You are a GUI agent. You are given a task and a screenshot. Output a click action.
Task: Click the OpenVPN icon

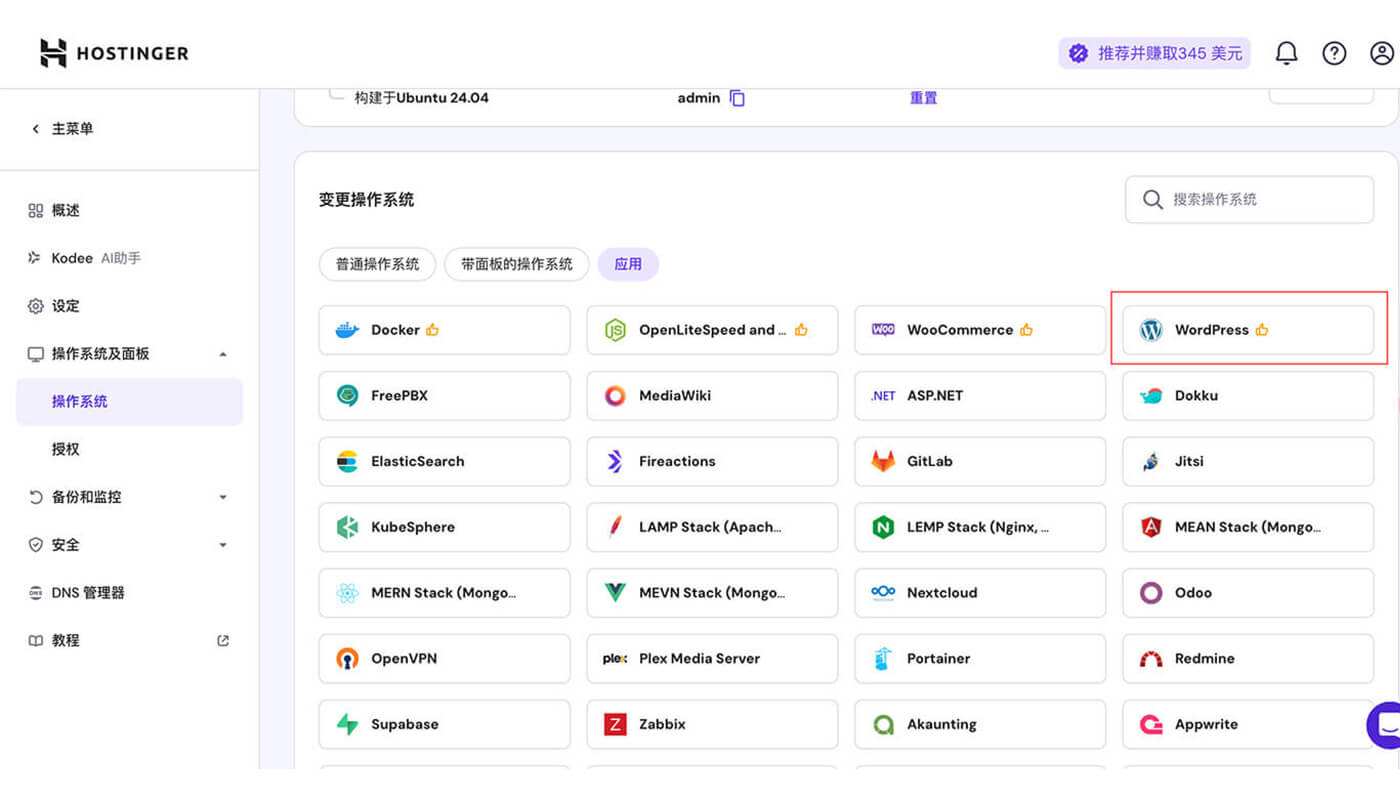coord(347,659)
